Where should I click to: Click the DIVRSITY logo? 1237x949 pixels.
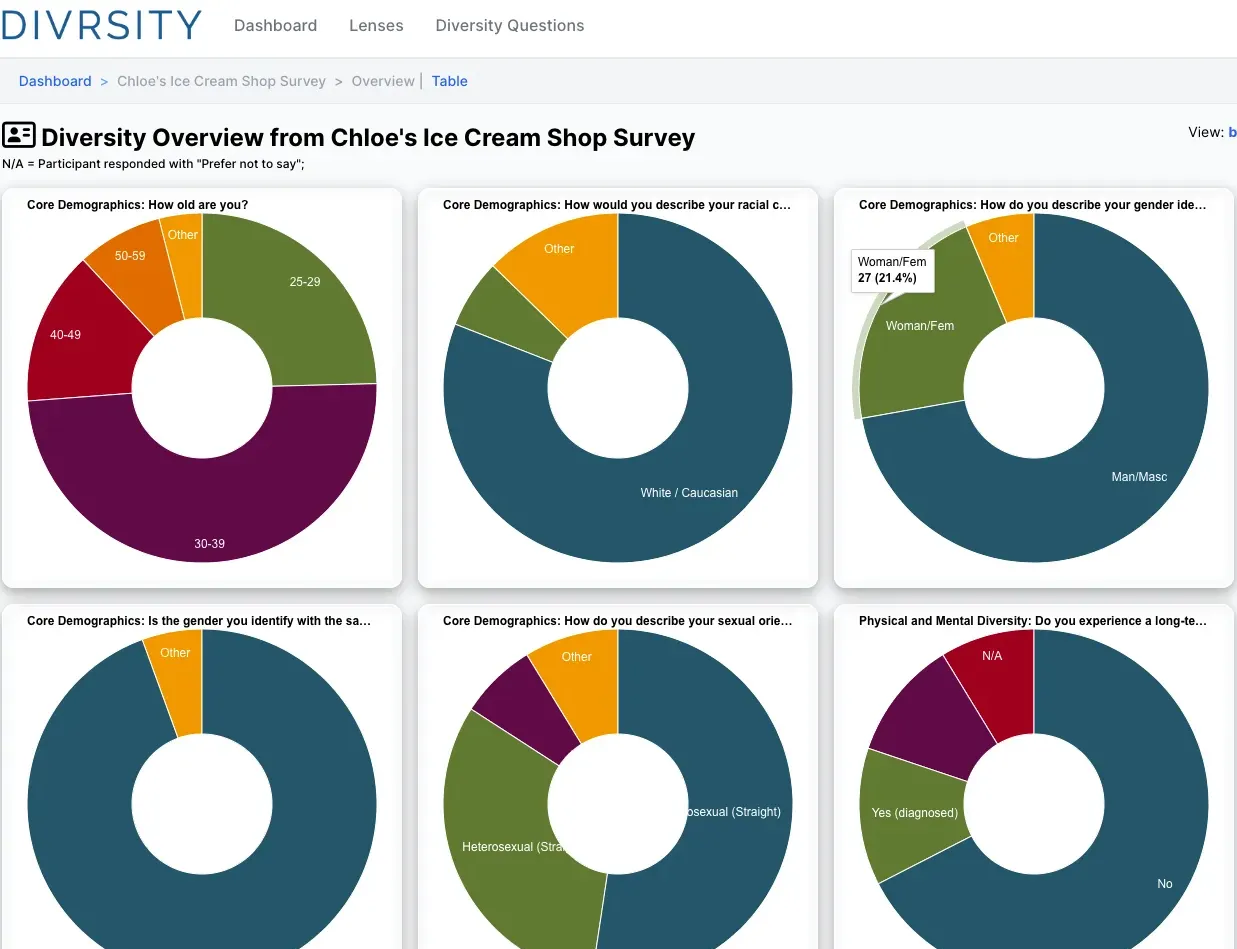[x=101, y=25]
